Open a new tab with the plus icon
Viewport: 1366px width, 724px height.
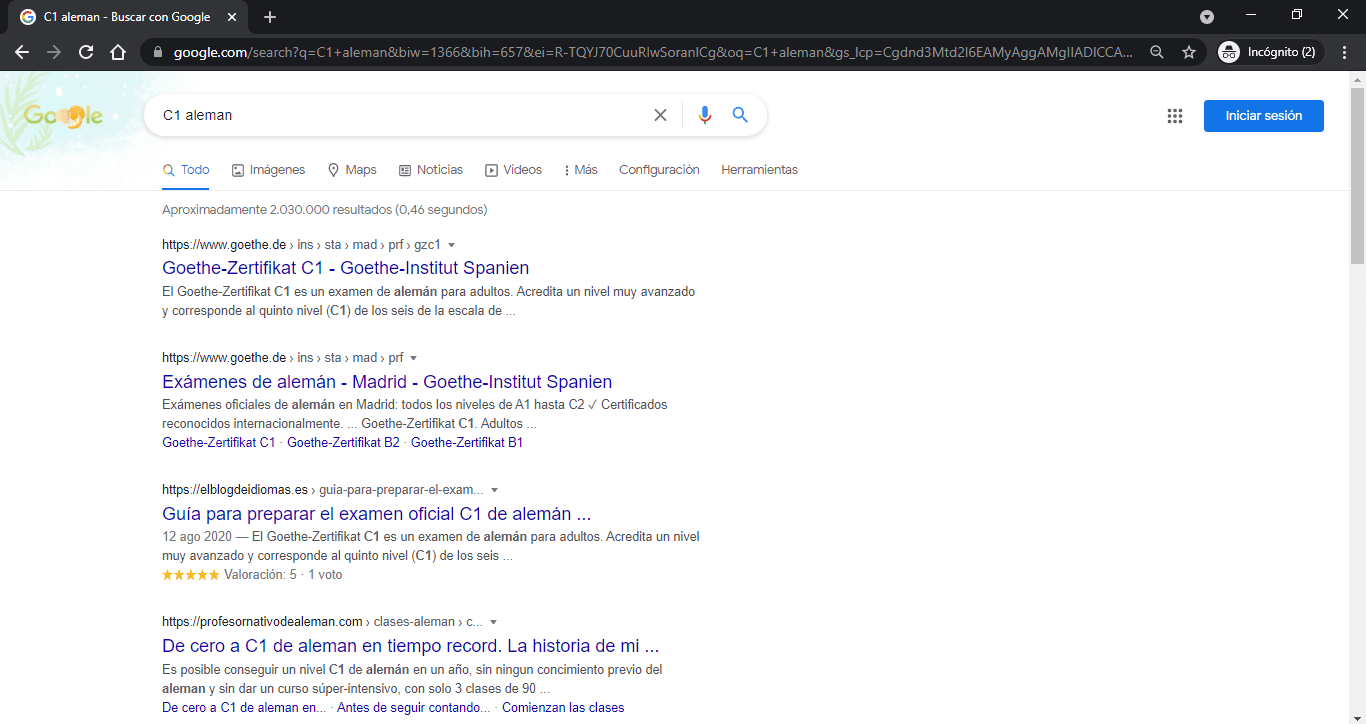(270, 17)
